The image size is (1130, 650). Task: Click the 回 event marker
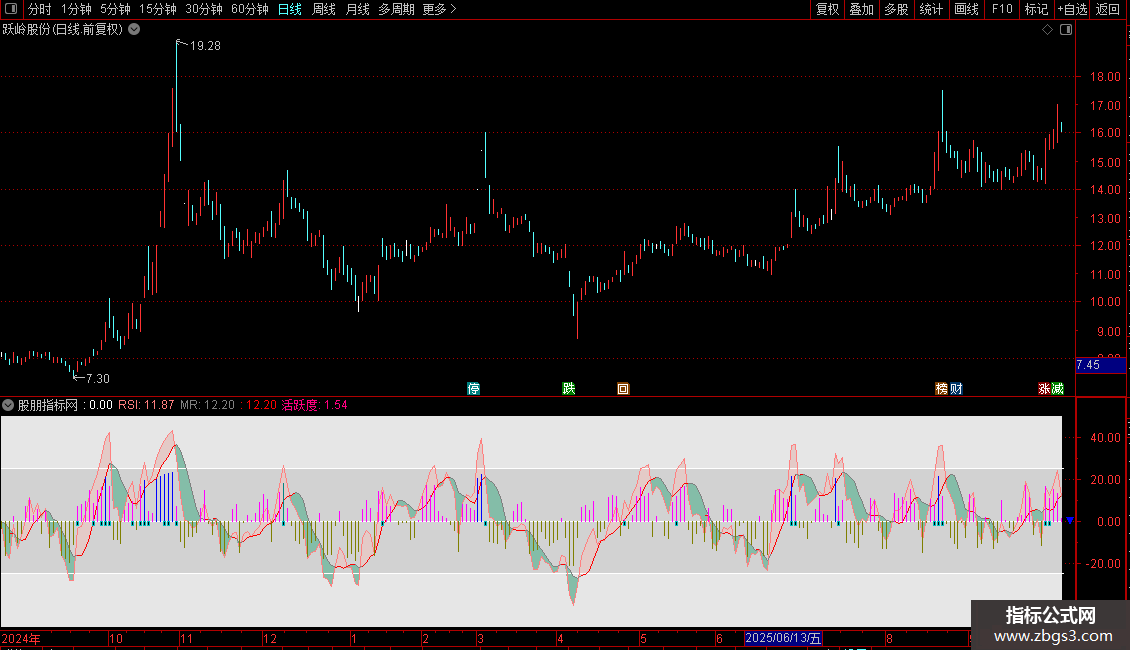click(x=623, y=388)
